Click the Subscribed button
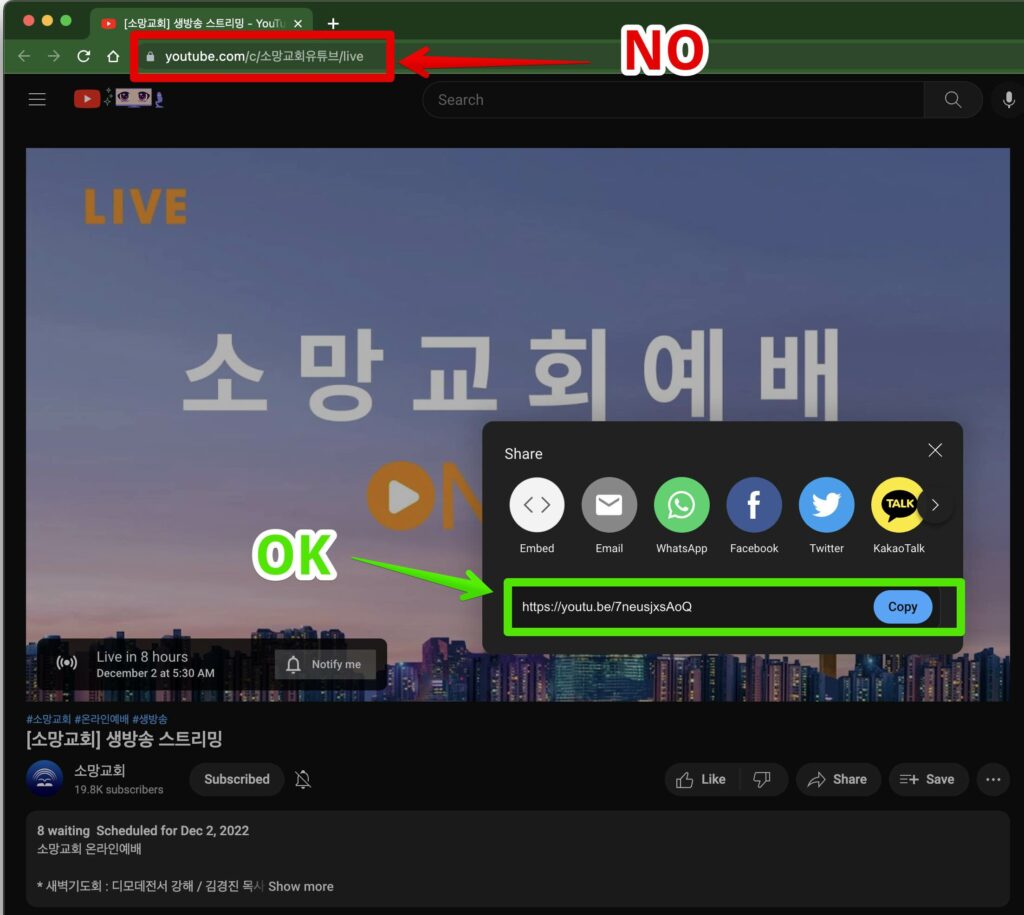Screen dimensions: 1024x915 pos(236,779)
